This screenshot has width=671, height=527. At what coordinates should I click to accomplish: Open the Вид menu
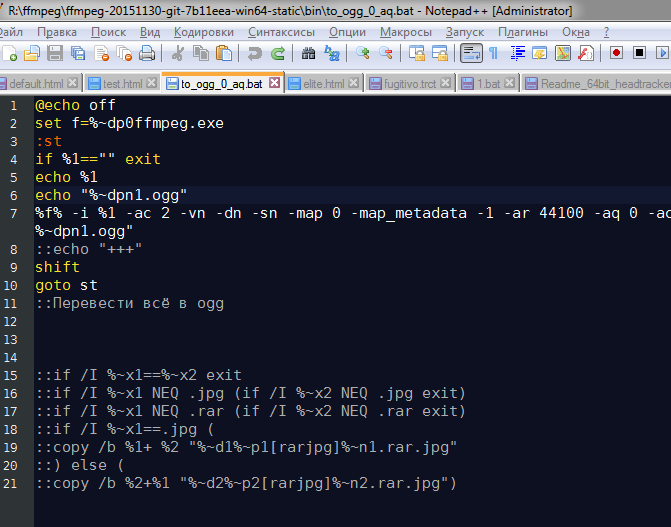[150, 32]
